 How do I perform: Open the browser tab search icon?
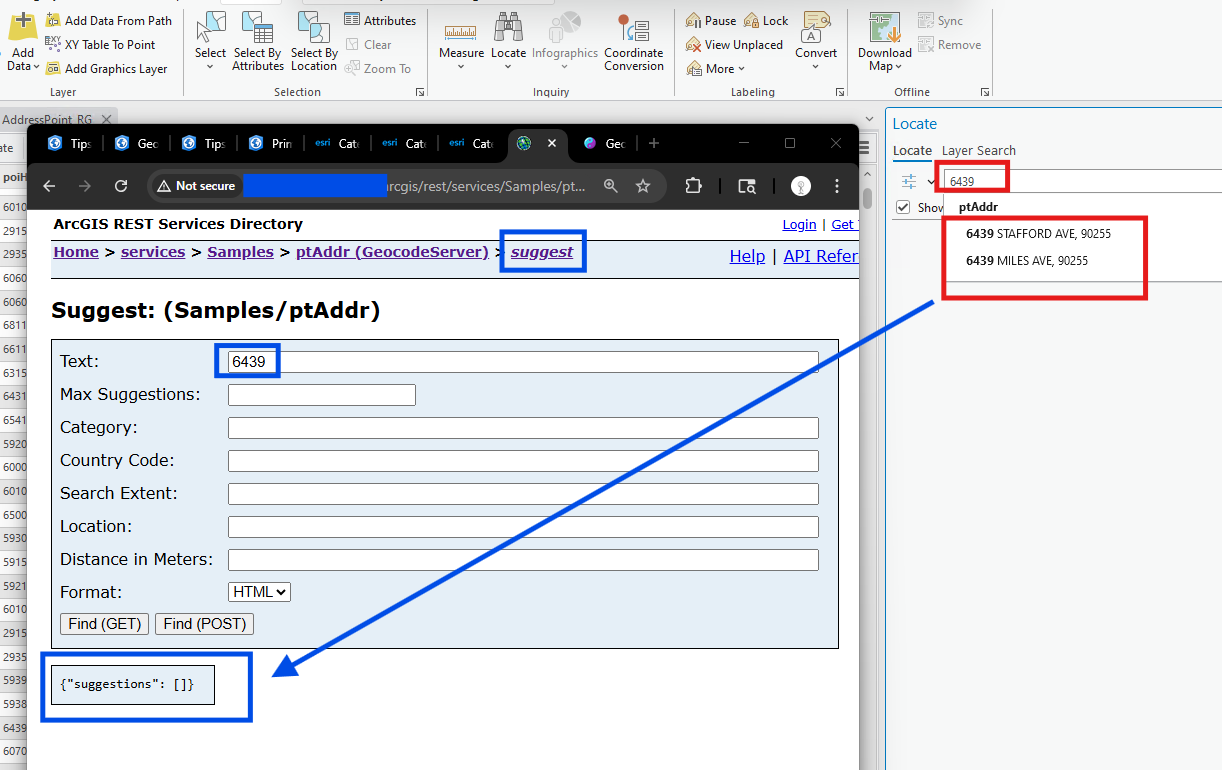[747, 186]
